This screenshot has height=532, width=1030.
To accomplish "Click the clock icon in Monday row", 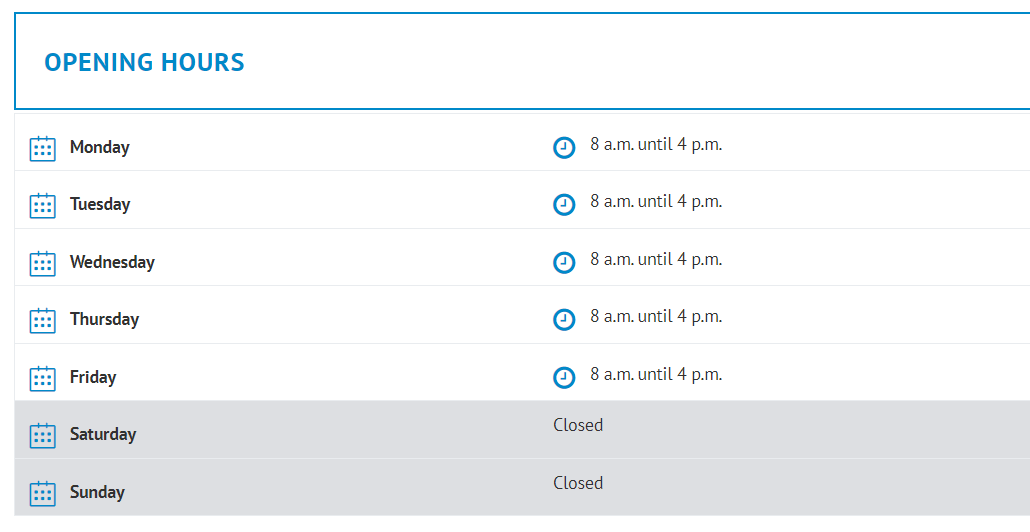I will [564, 148].
